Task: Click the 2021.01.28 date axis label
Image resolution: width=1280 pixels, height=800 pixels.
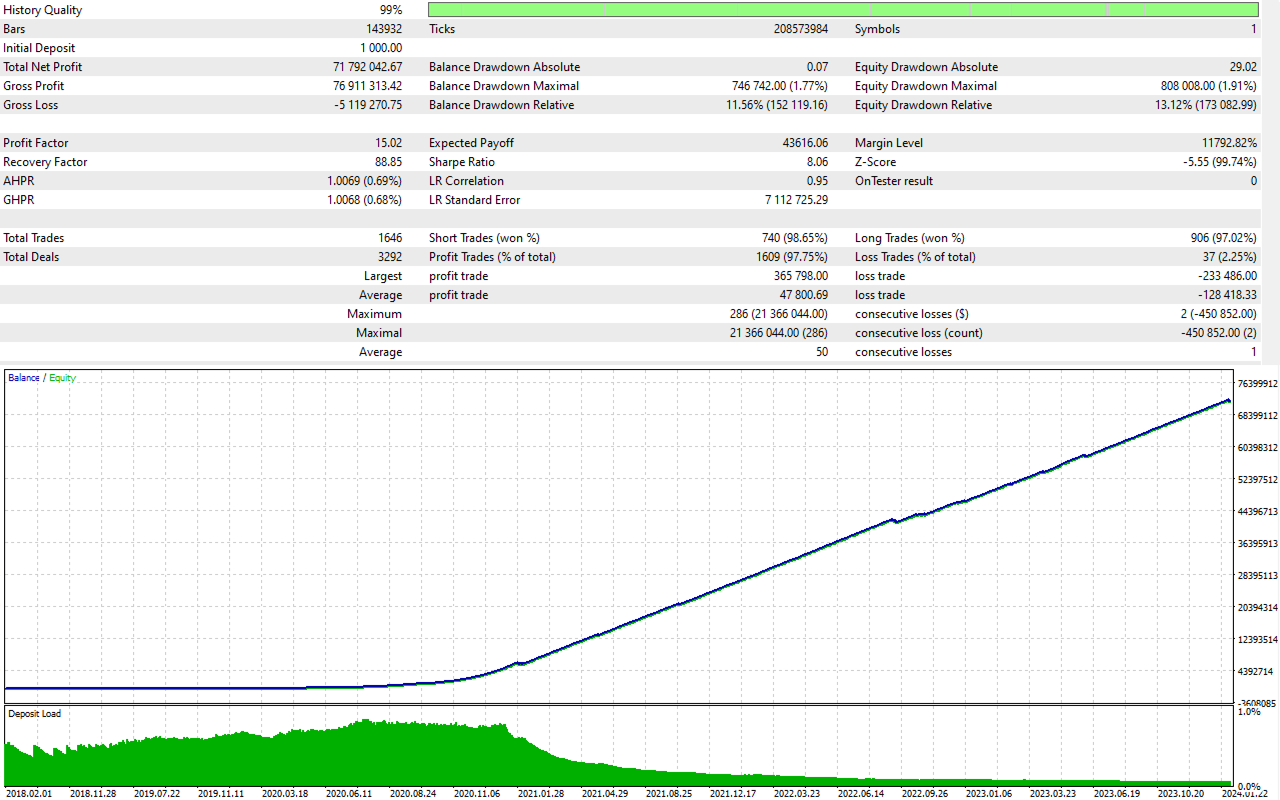Action: 542,793
